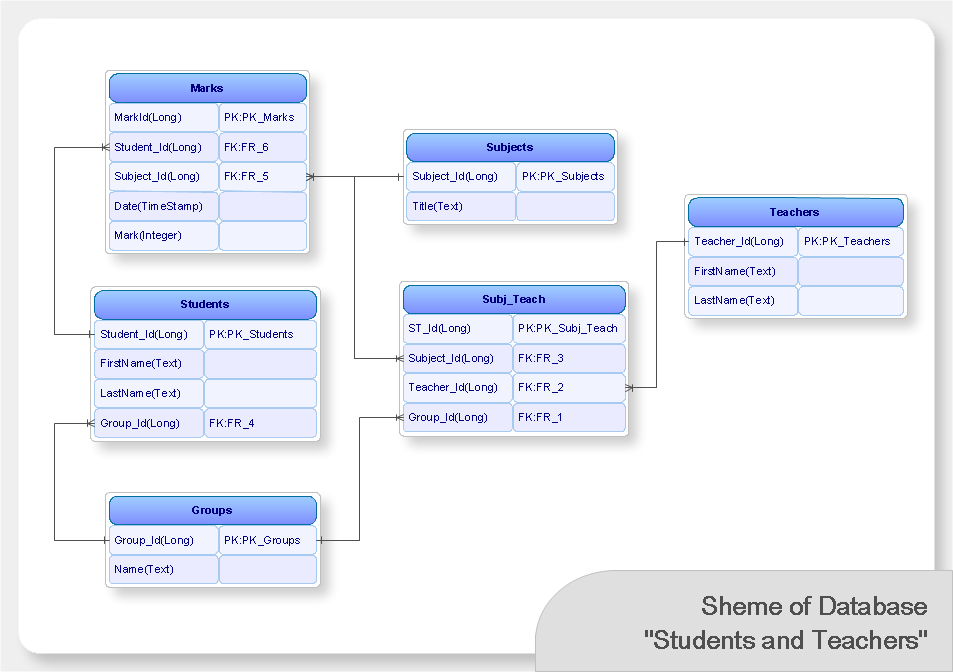Select the MarkId(Long) field
The width and height of the screenshot is (953, 672).
point(163,117)
